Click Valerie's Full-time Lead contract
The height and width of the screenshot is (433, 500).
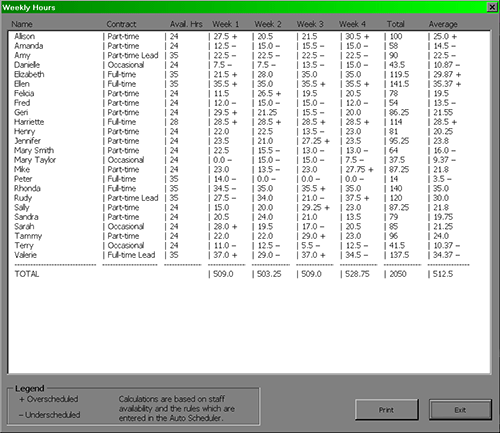click(x=131, y=255)
